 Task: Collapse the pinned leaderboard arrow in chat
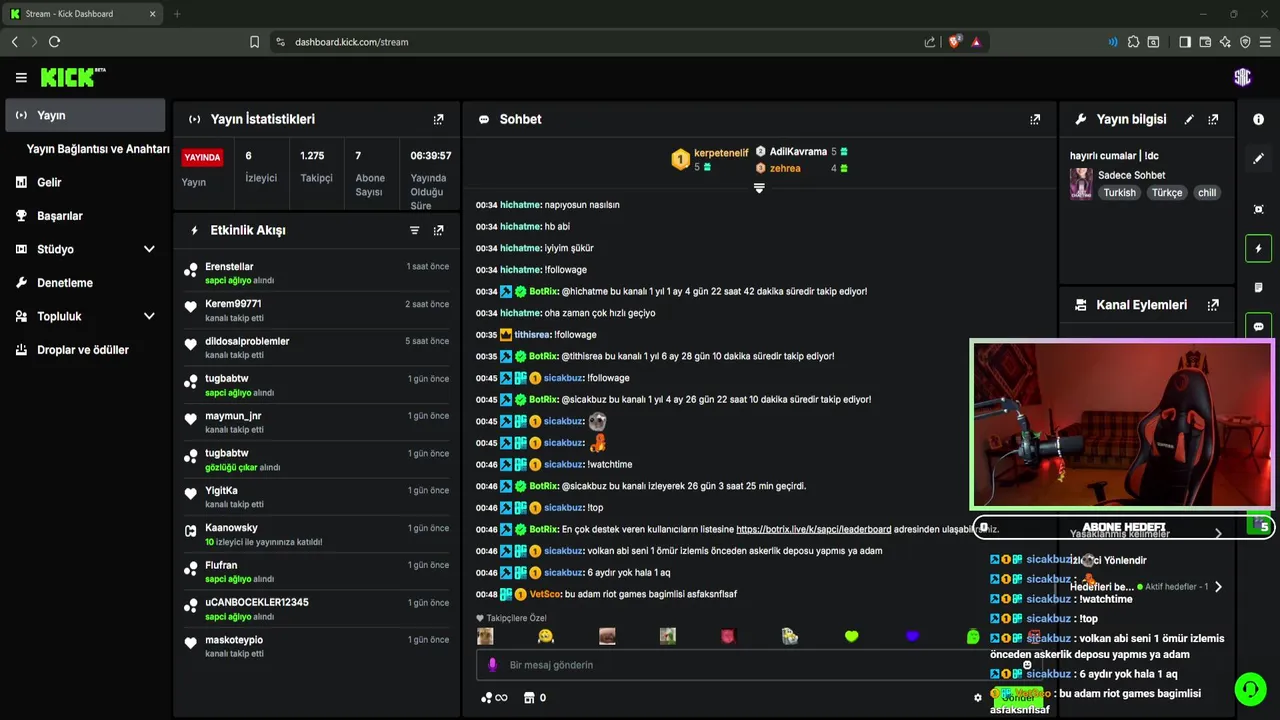pos(759,188)
